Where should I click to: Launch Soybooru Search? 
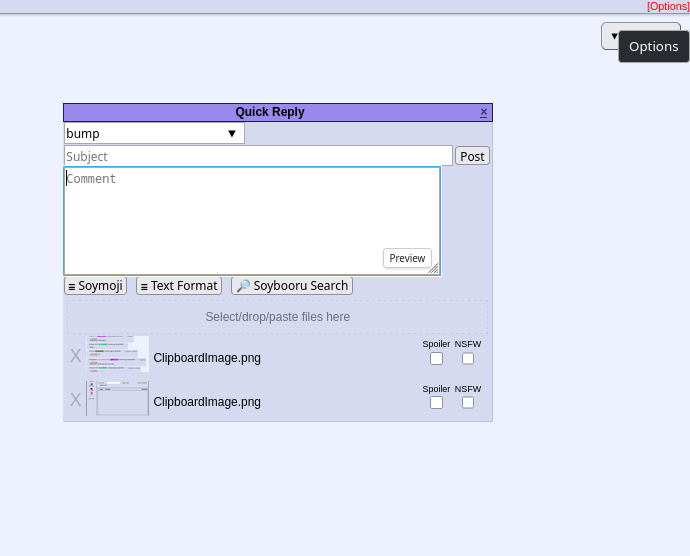tap(292, 286)
